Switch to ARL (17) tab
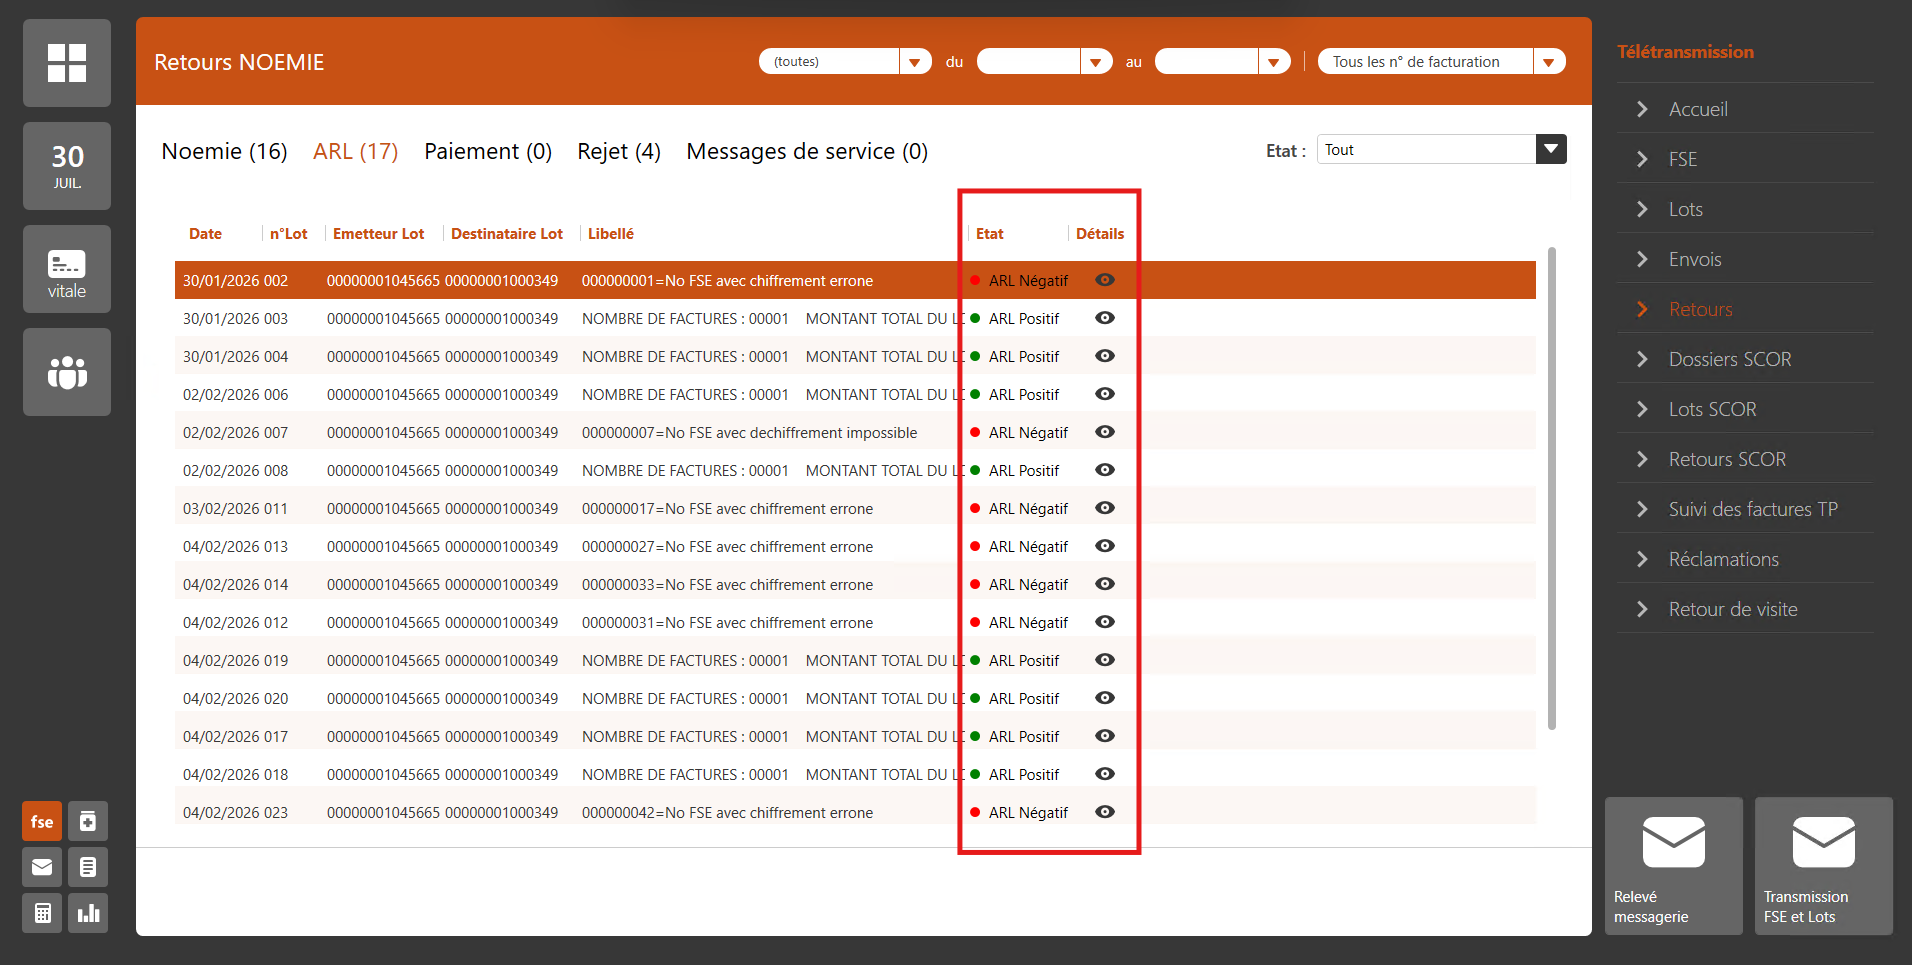 (355, 151)
